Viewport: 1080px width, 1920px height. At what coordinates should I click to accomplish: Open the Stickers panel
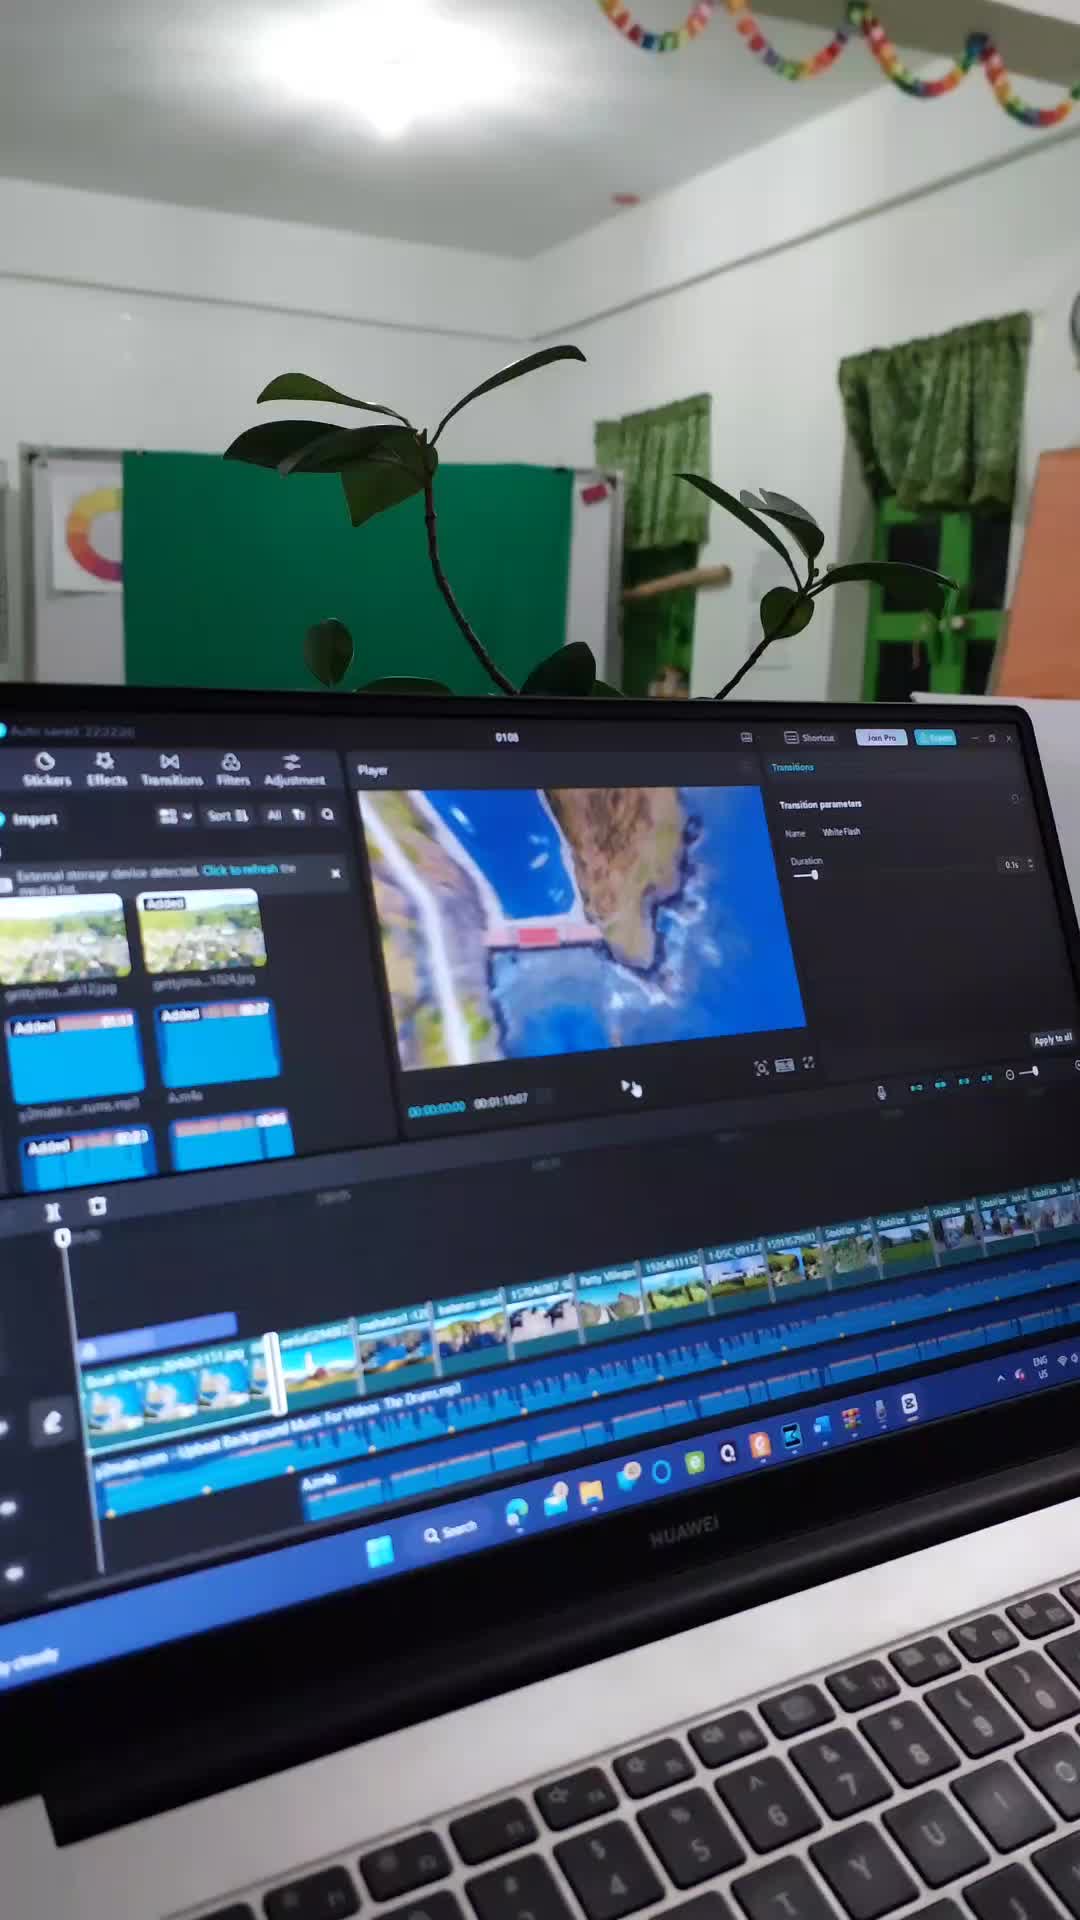coord(47,770)
